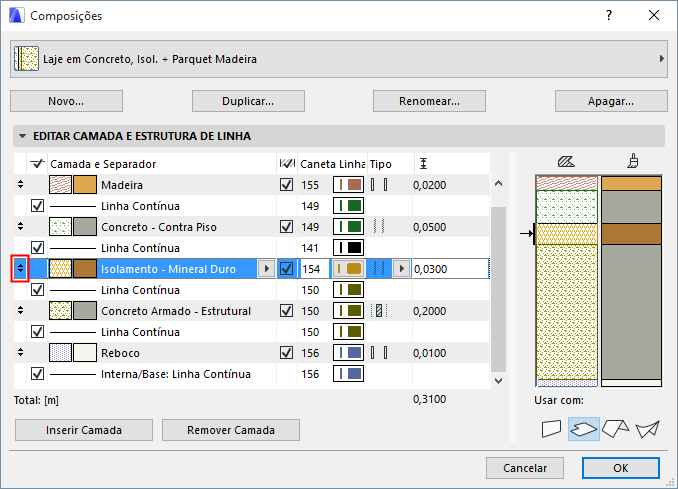Click the drag handle for Concreto Armado - Estrutural
Image resolution: width=678 pixels, height=489 pixels.
click(20, 310)
